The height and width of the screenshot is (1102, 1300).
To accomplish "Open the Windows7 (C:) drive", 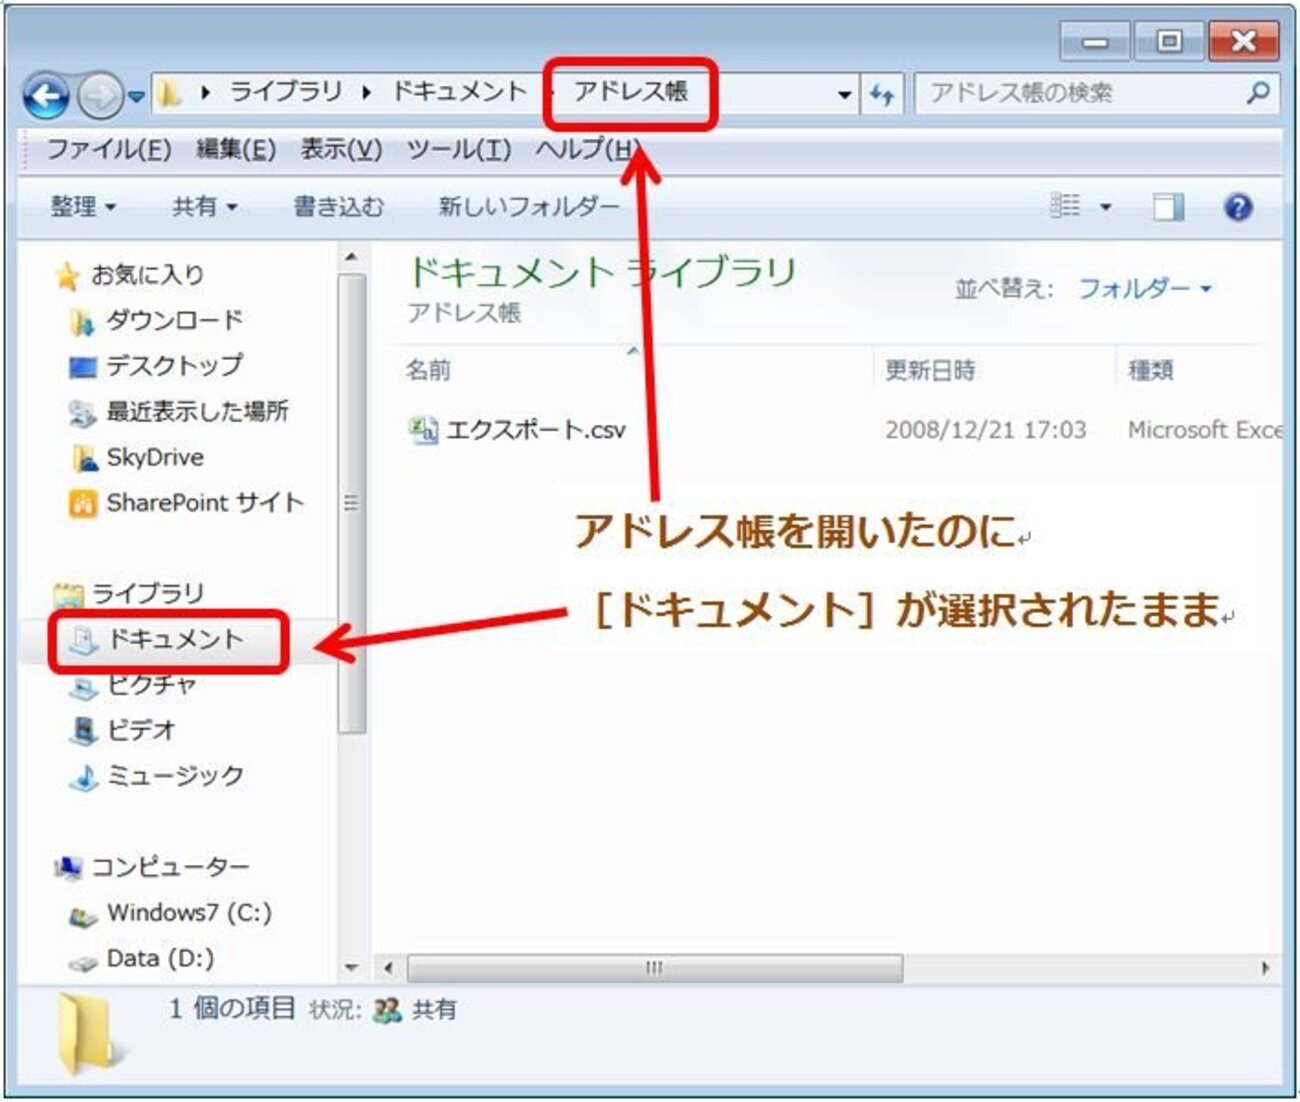I will click(188, 912).
